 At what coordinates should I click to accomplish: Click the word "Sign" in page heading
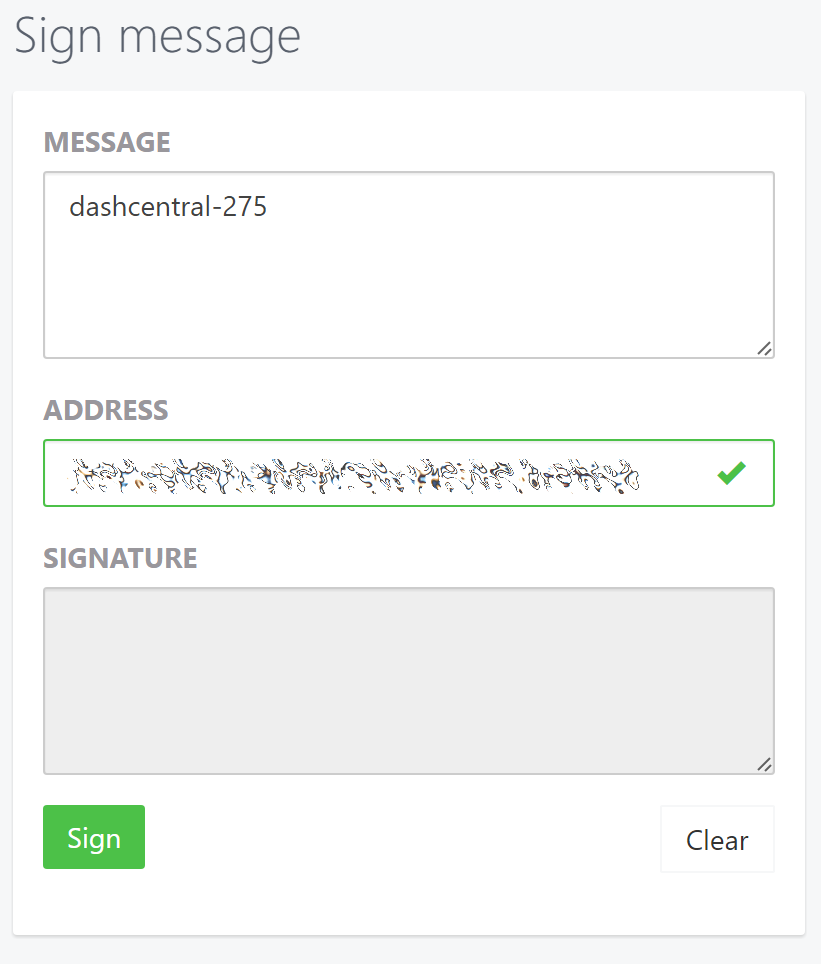tap(54, 37)
